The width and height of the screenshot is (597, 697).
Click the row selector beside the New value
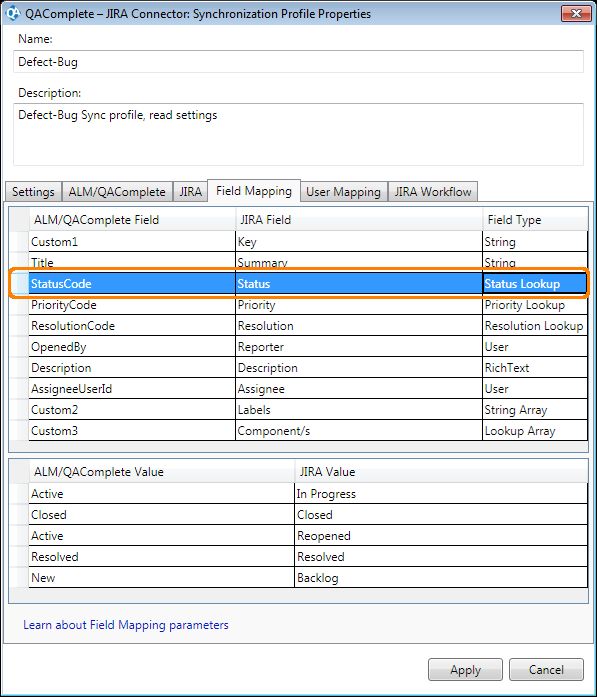[x=20, y=577]
